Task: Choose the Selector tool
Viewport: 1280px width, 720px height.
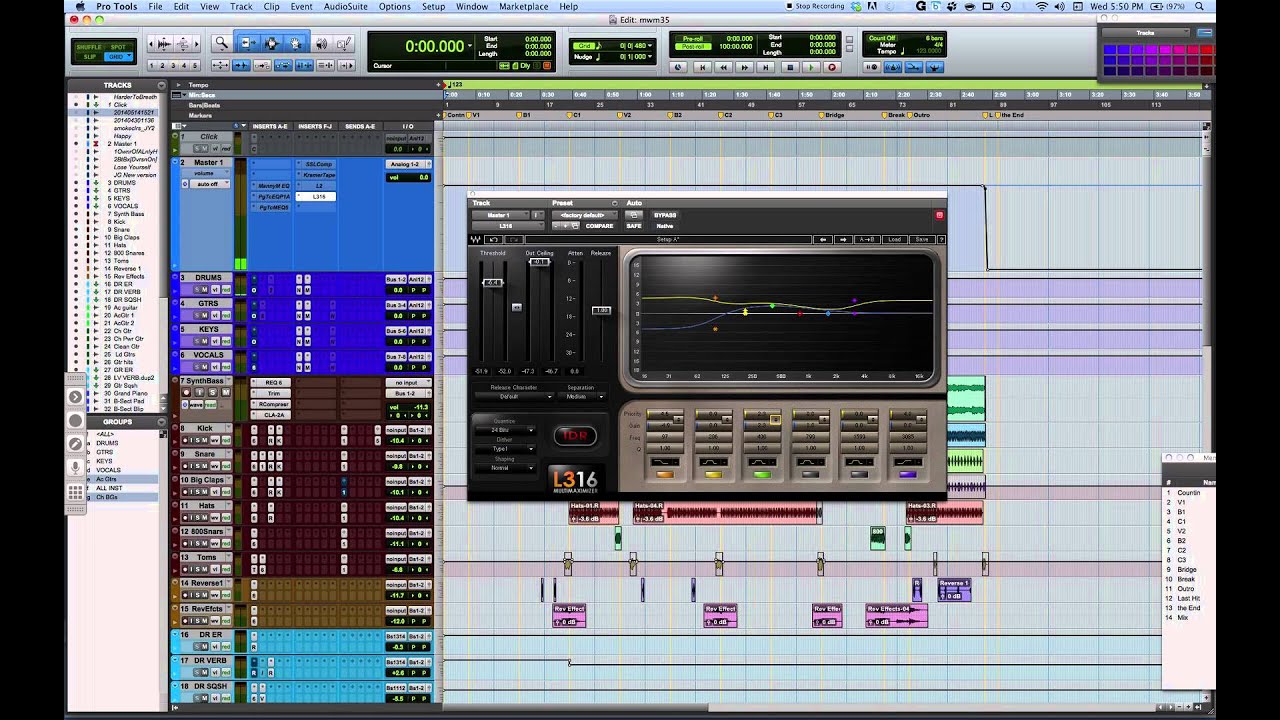Action: [271, 44]
